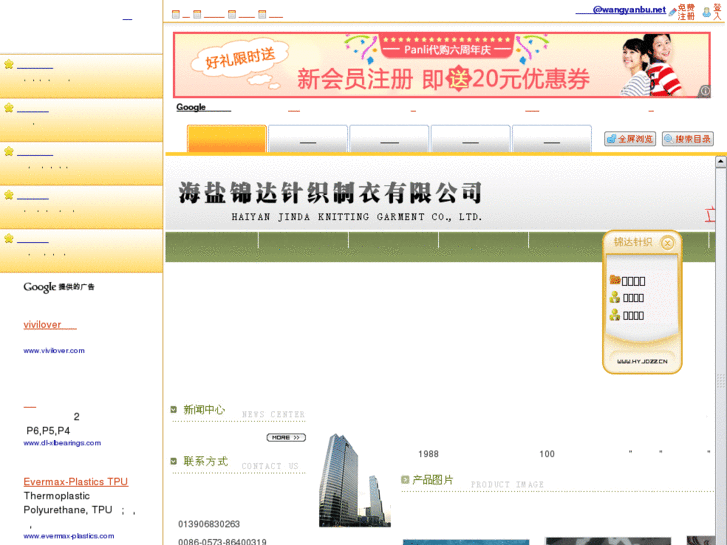The height and width of the screenshot is (545, 727).
Task: Close the 锦达针织 floating panel
Action: point(667,243)
